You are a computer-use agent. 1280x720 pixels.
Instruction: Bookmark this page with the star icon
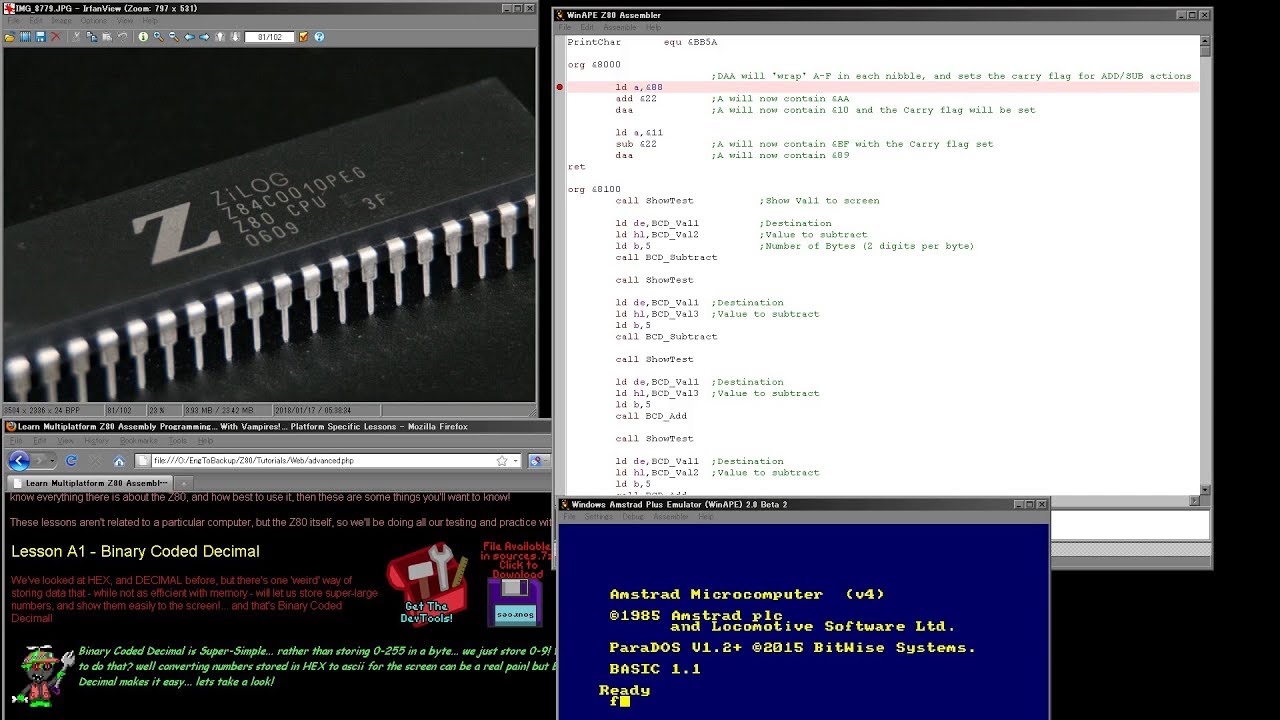click(502, 461)
